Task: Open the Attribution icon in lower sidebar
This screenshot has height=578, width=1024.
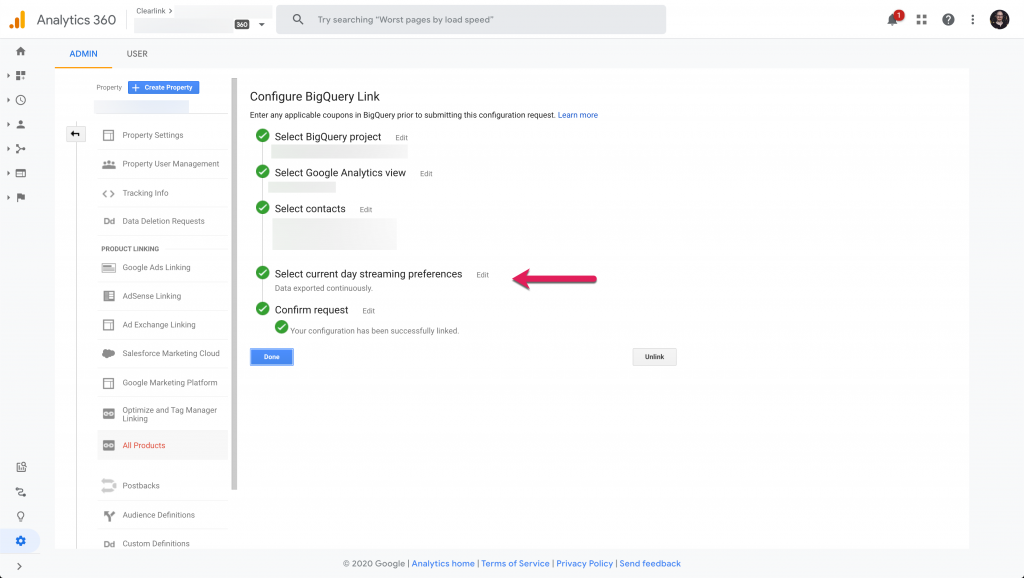Action: pos(21,492)
